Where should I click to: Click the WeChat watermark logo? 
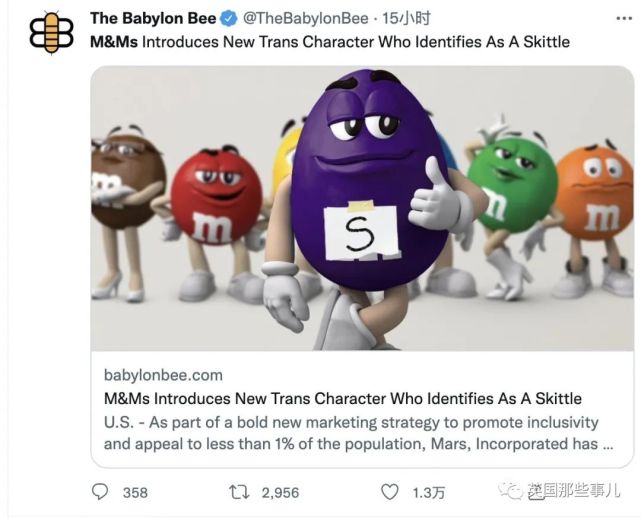513,491
